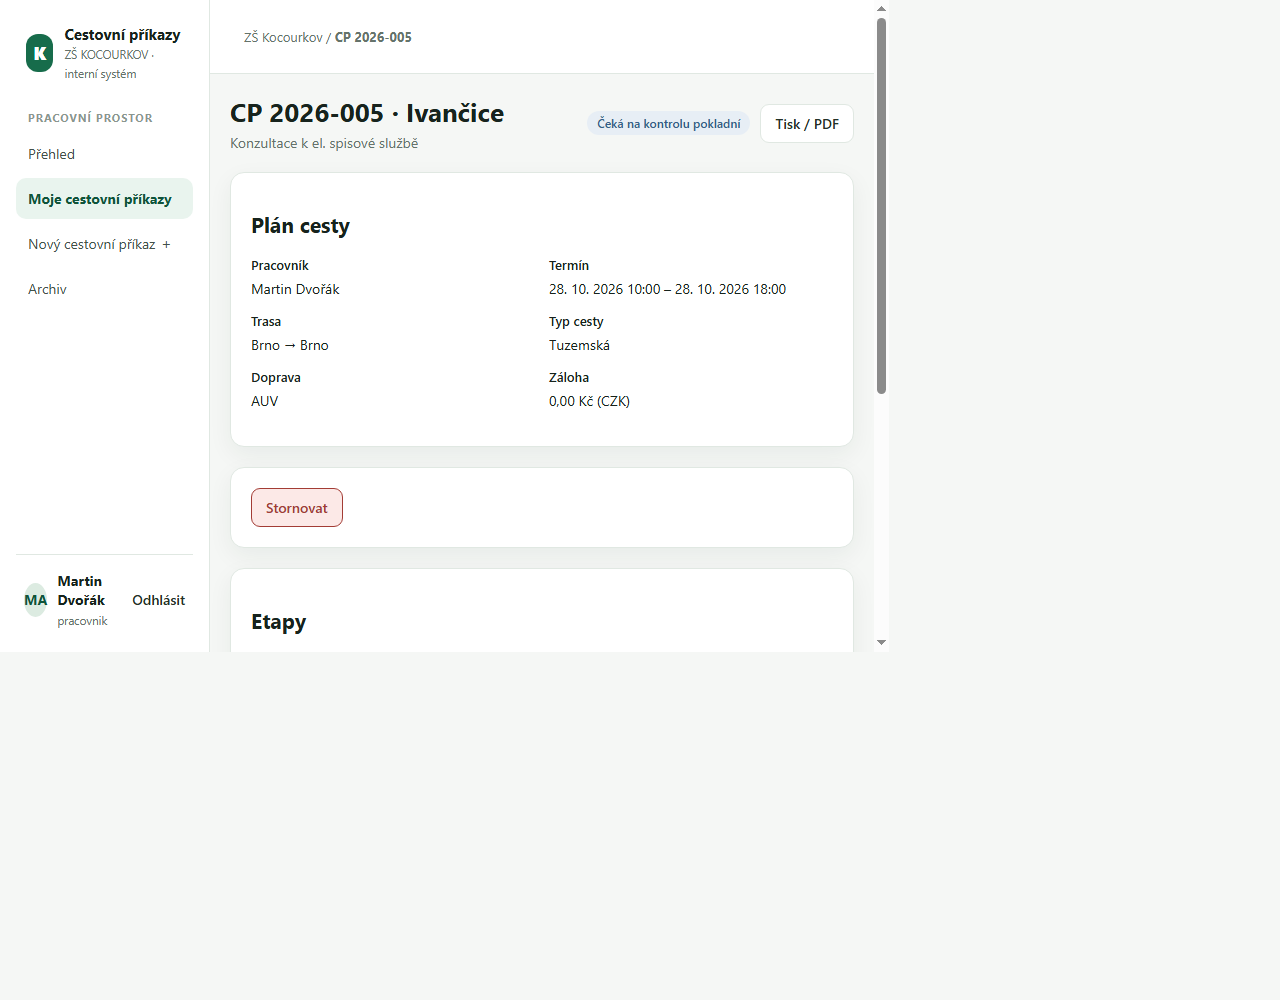1280x1000 pixels.
Task: Click the date range 28. 10. 2026 10:00 – 28. 10. 2026 18:00
Action: [x=667, y=289]
